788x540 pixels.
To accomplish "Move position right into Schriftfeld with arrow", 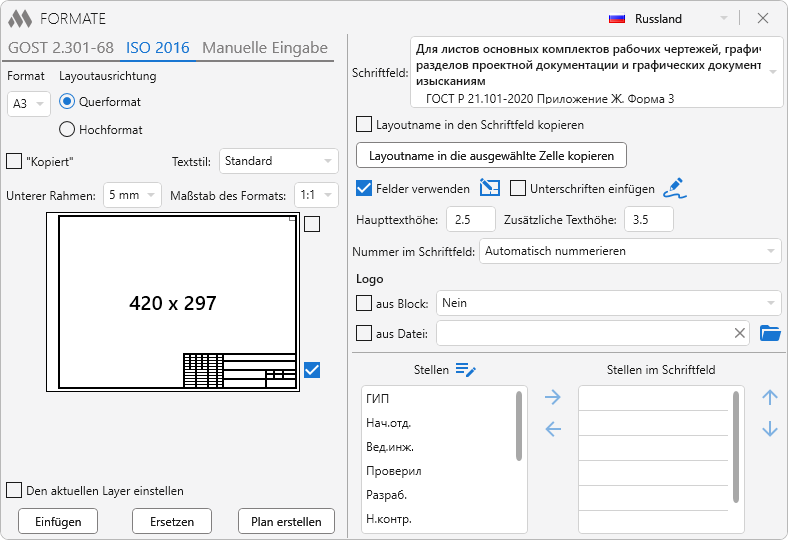I will [x=553, y=398].
